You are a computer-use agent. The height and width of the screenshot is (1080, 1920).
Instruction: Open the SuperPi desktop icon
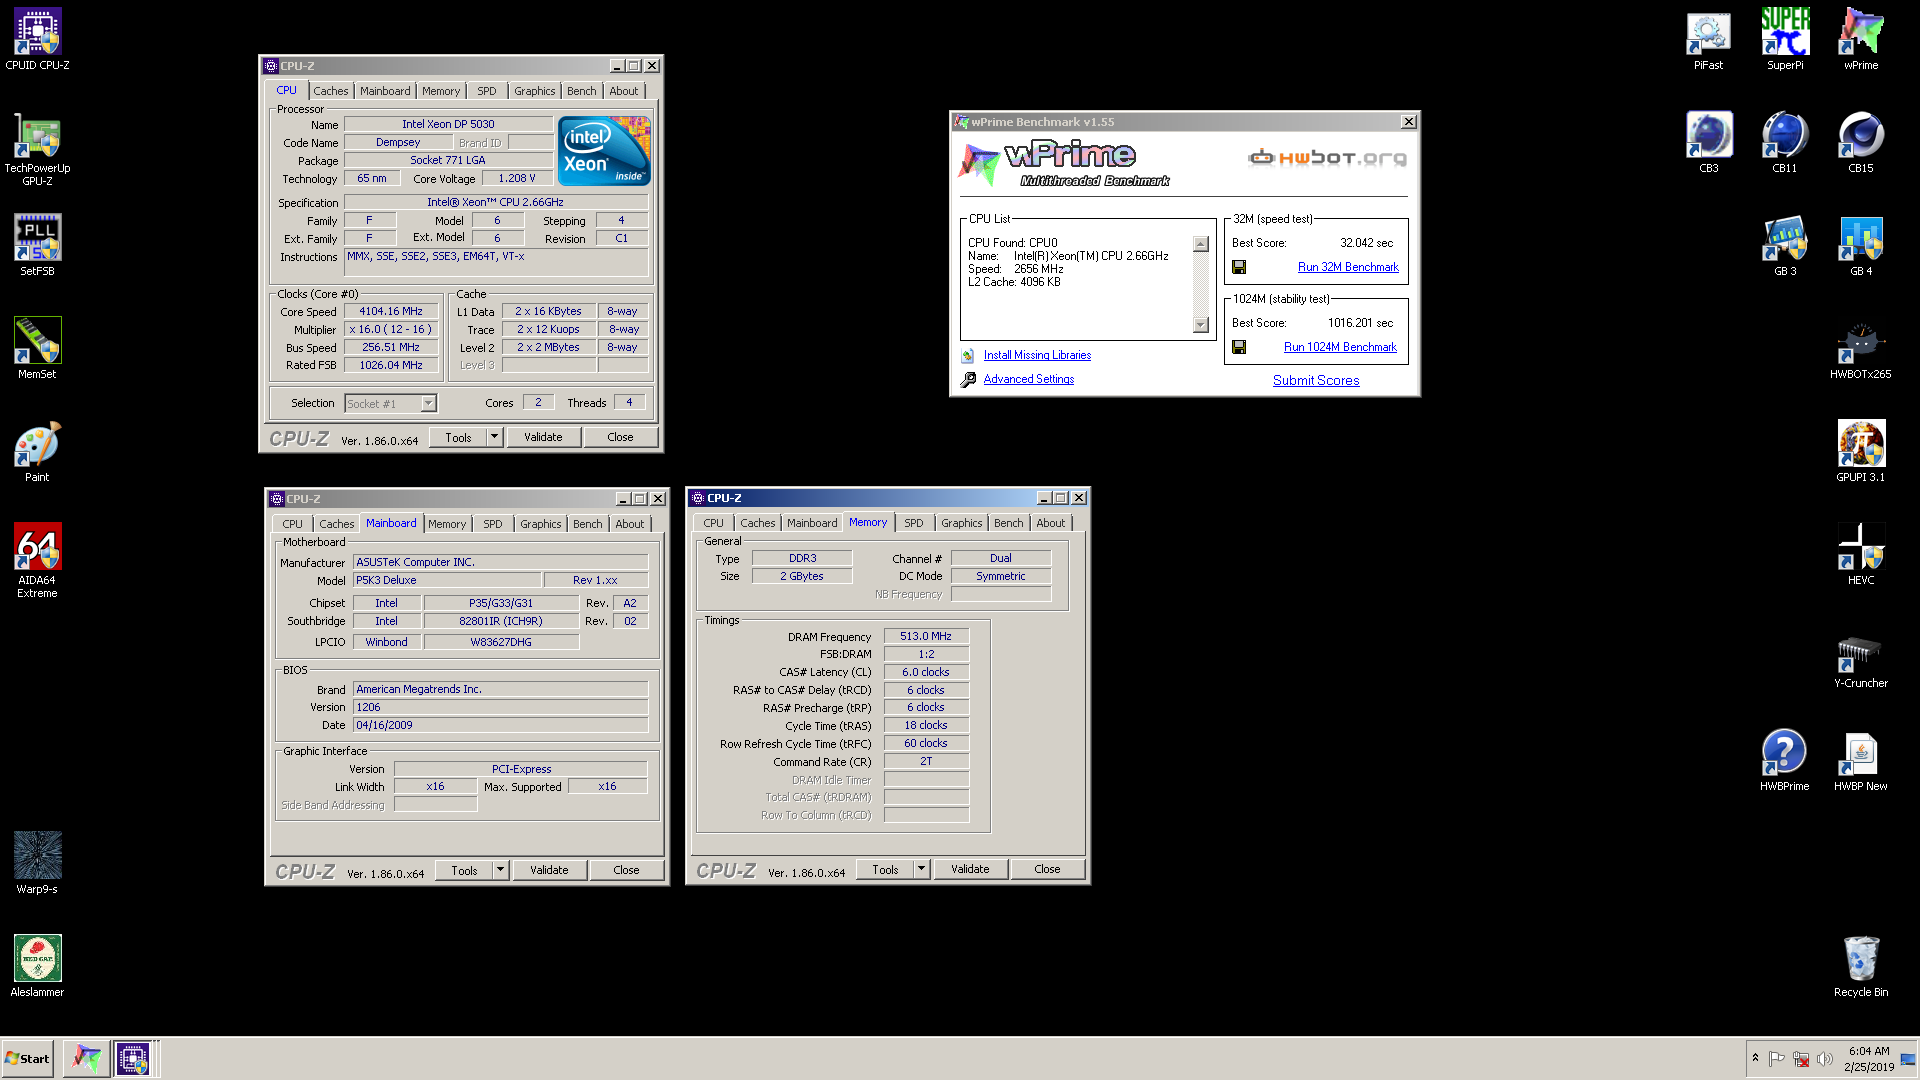tap(1785, 40)
